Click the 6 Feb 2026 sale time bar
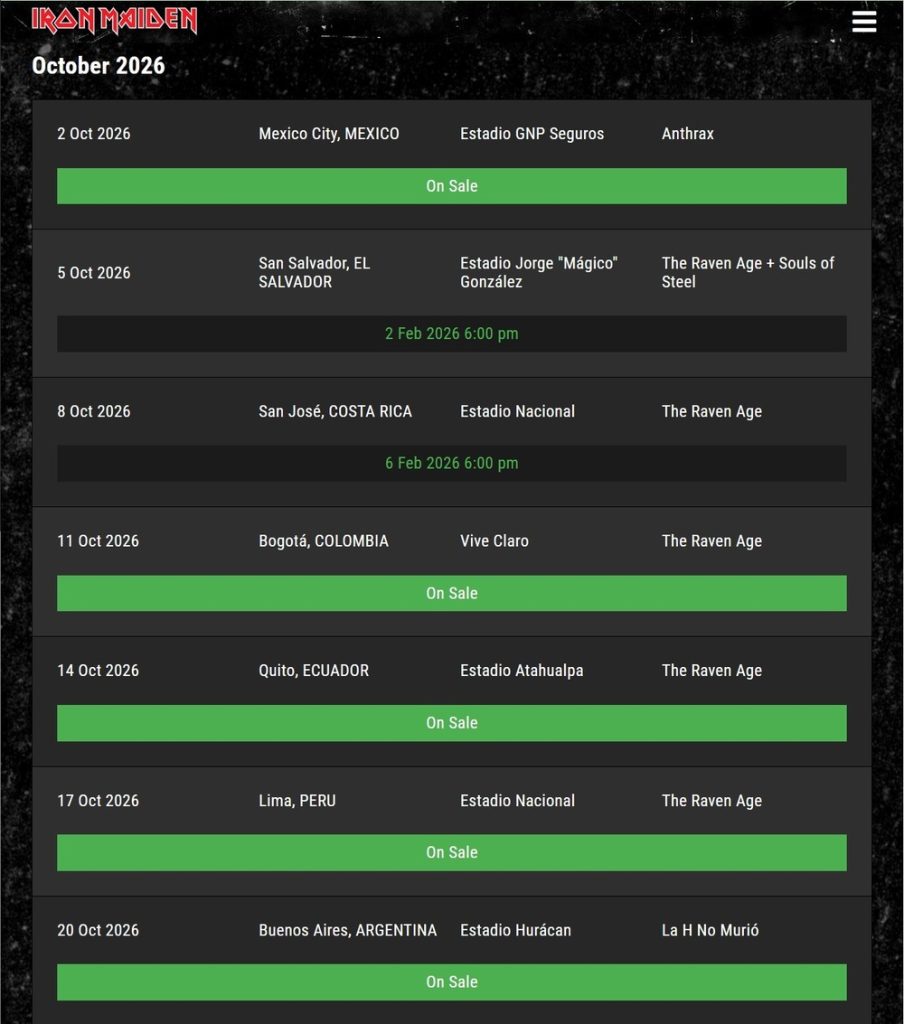904x1024 pixels. (452, 463)
